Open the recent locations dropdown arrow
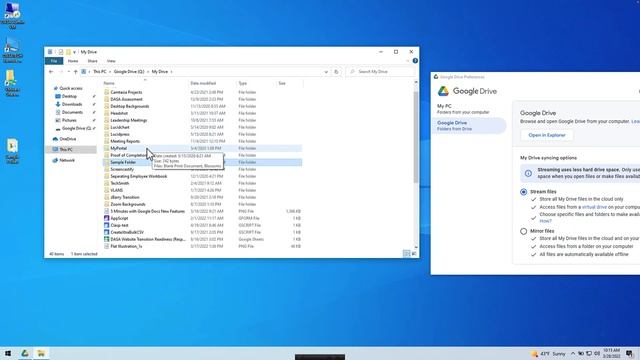 click(x=69, y=72)
